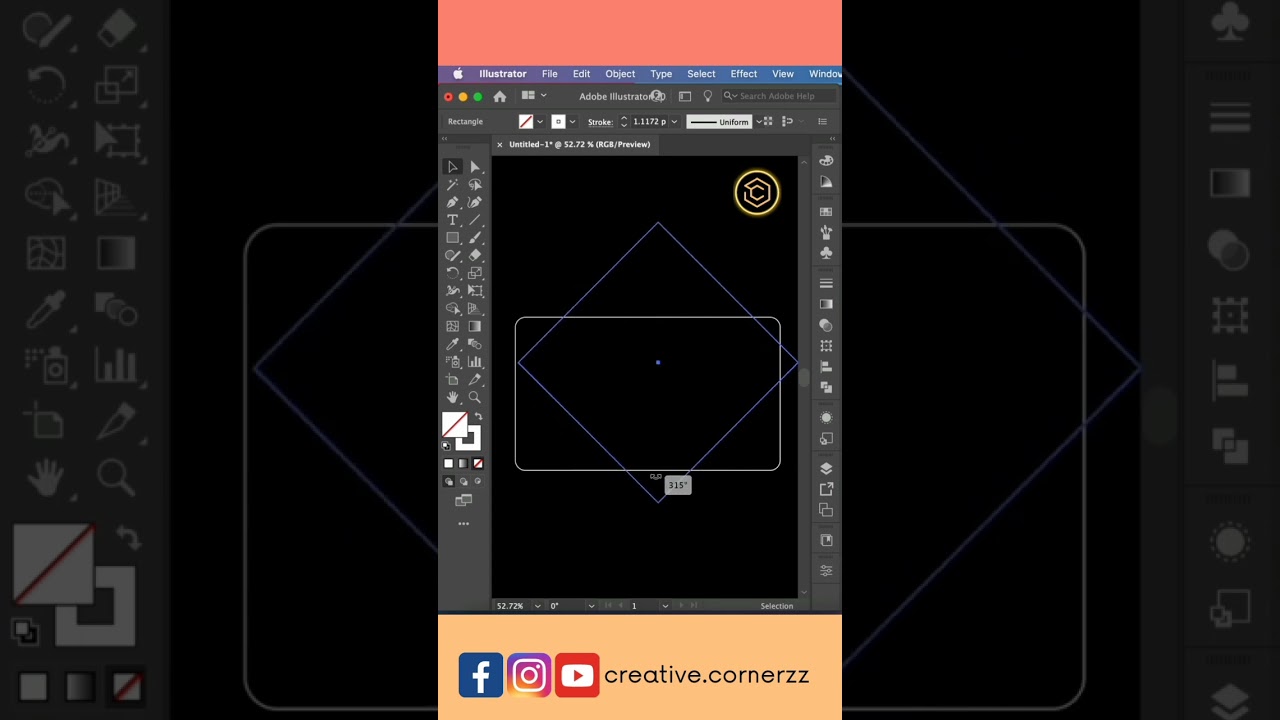
Task: Switch to Untitled-1 document tab
Action: point(580,144)
